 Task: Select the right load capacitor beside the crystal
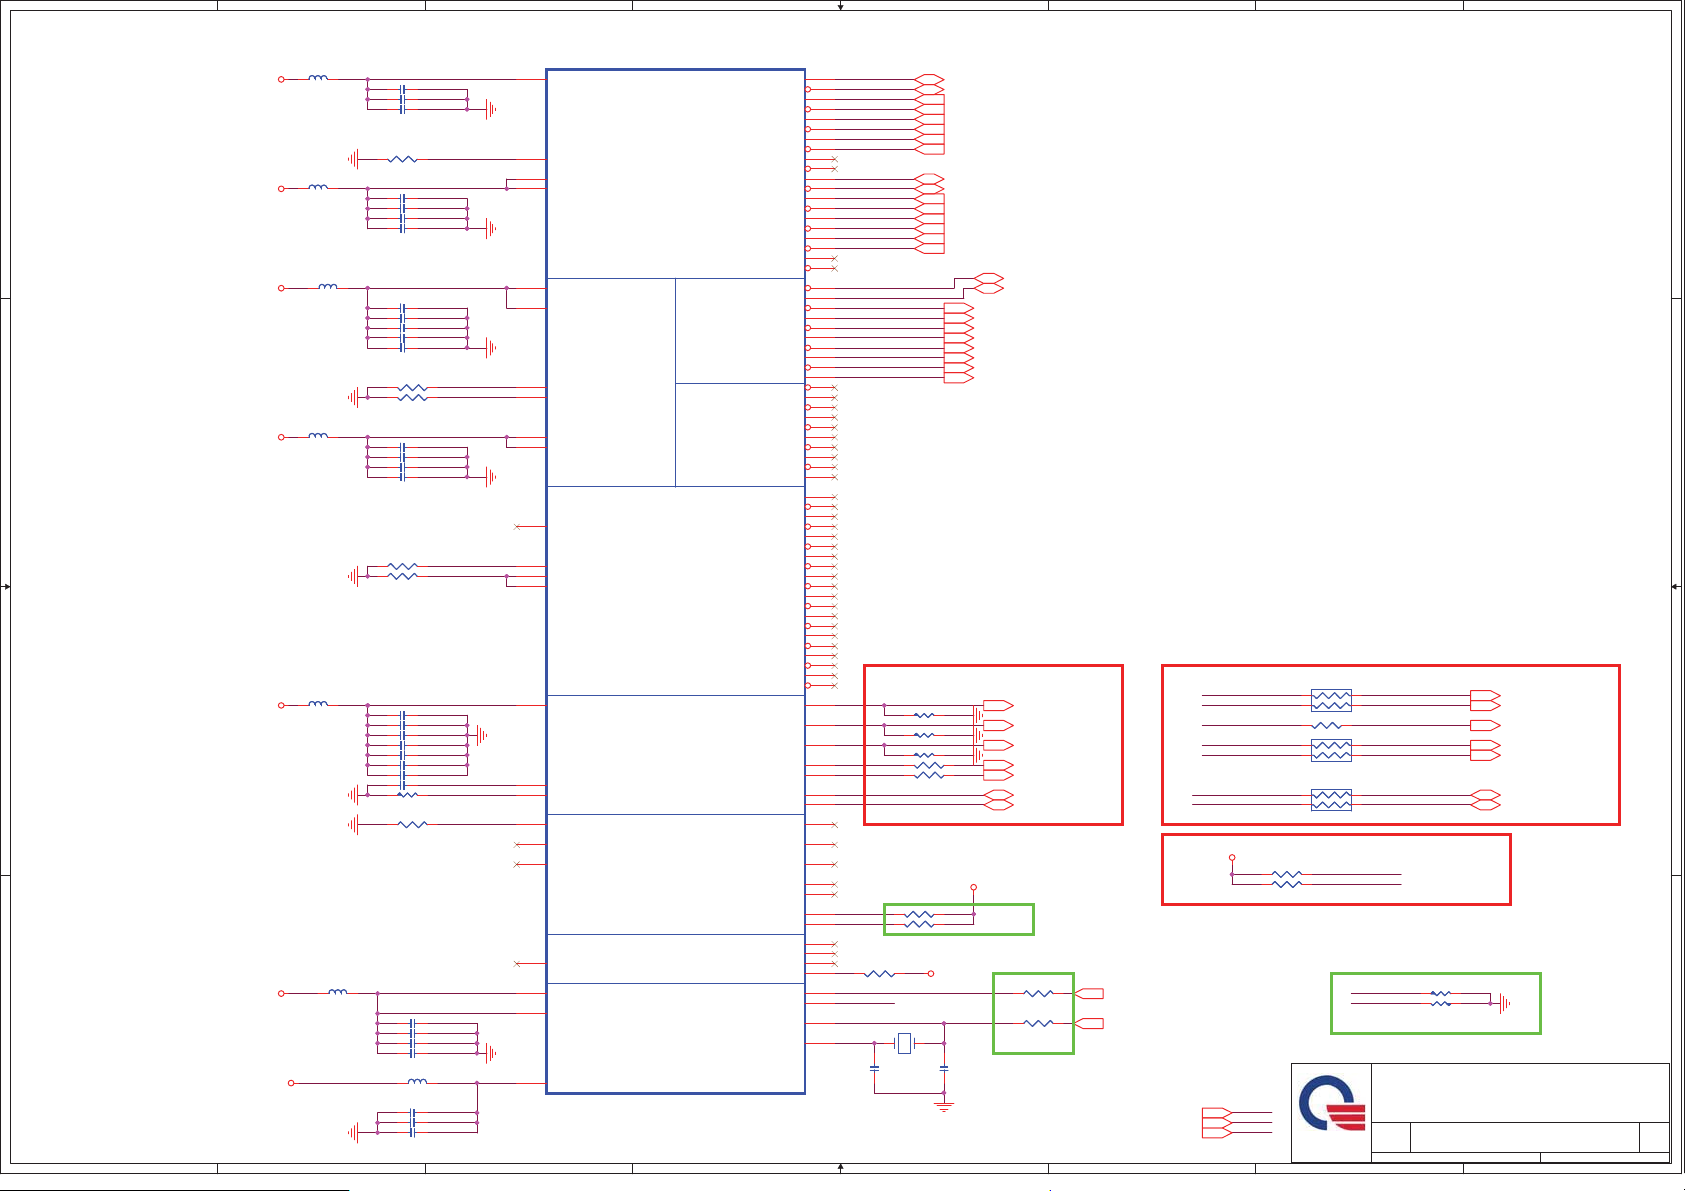tap(943, 1068)
